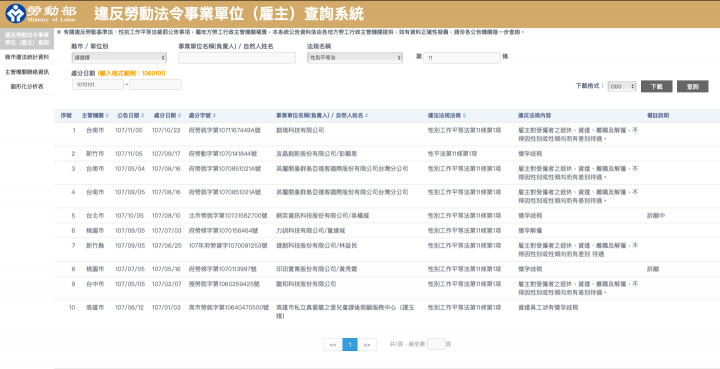Sort by 違法法規法條 column header
The image size is (720, 369).
tap(448, 116)
